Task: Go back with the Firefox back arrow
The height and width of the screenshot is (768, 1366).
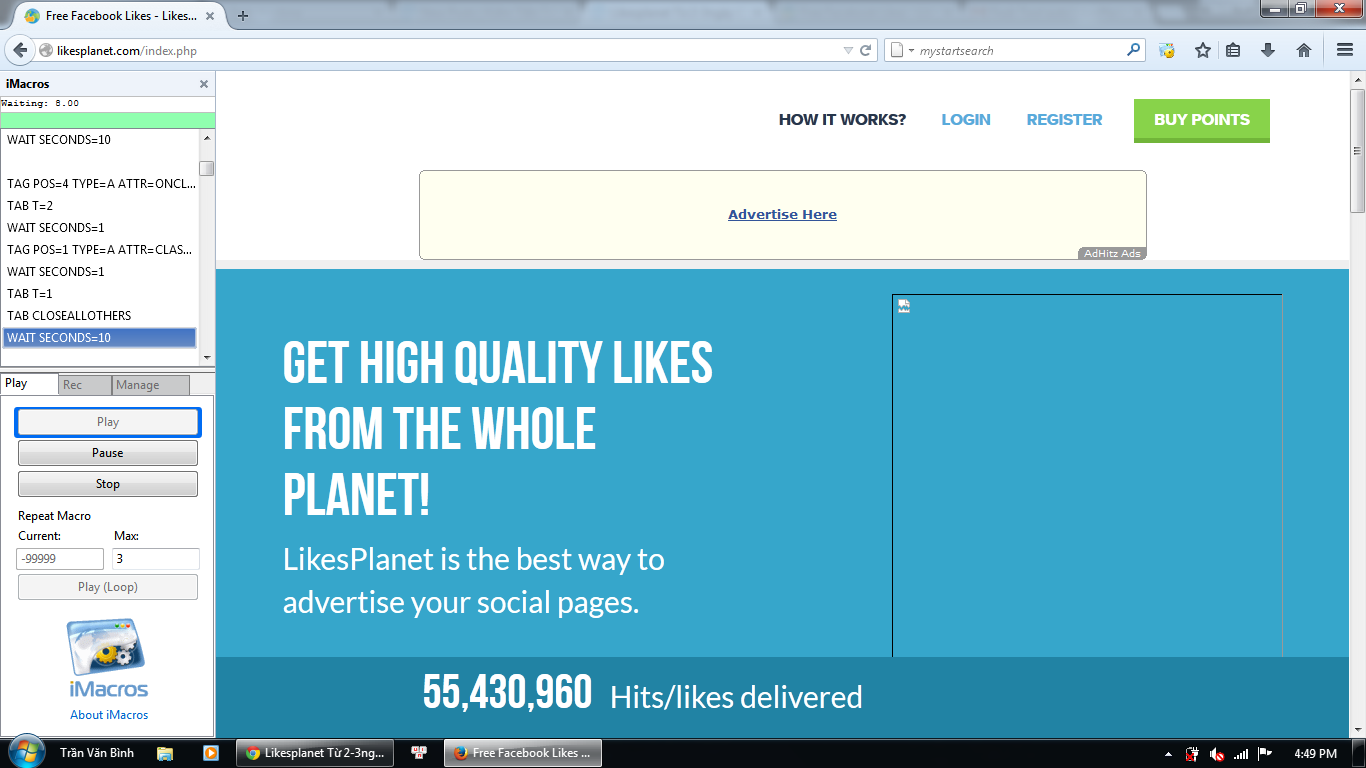Action: tap(21, 50)
